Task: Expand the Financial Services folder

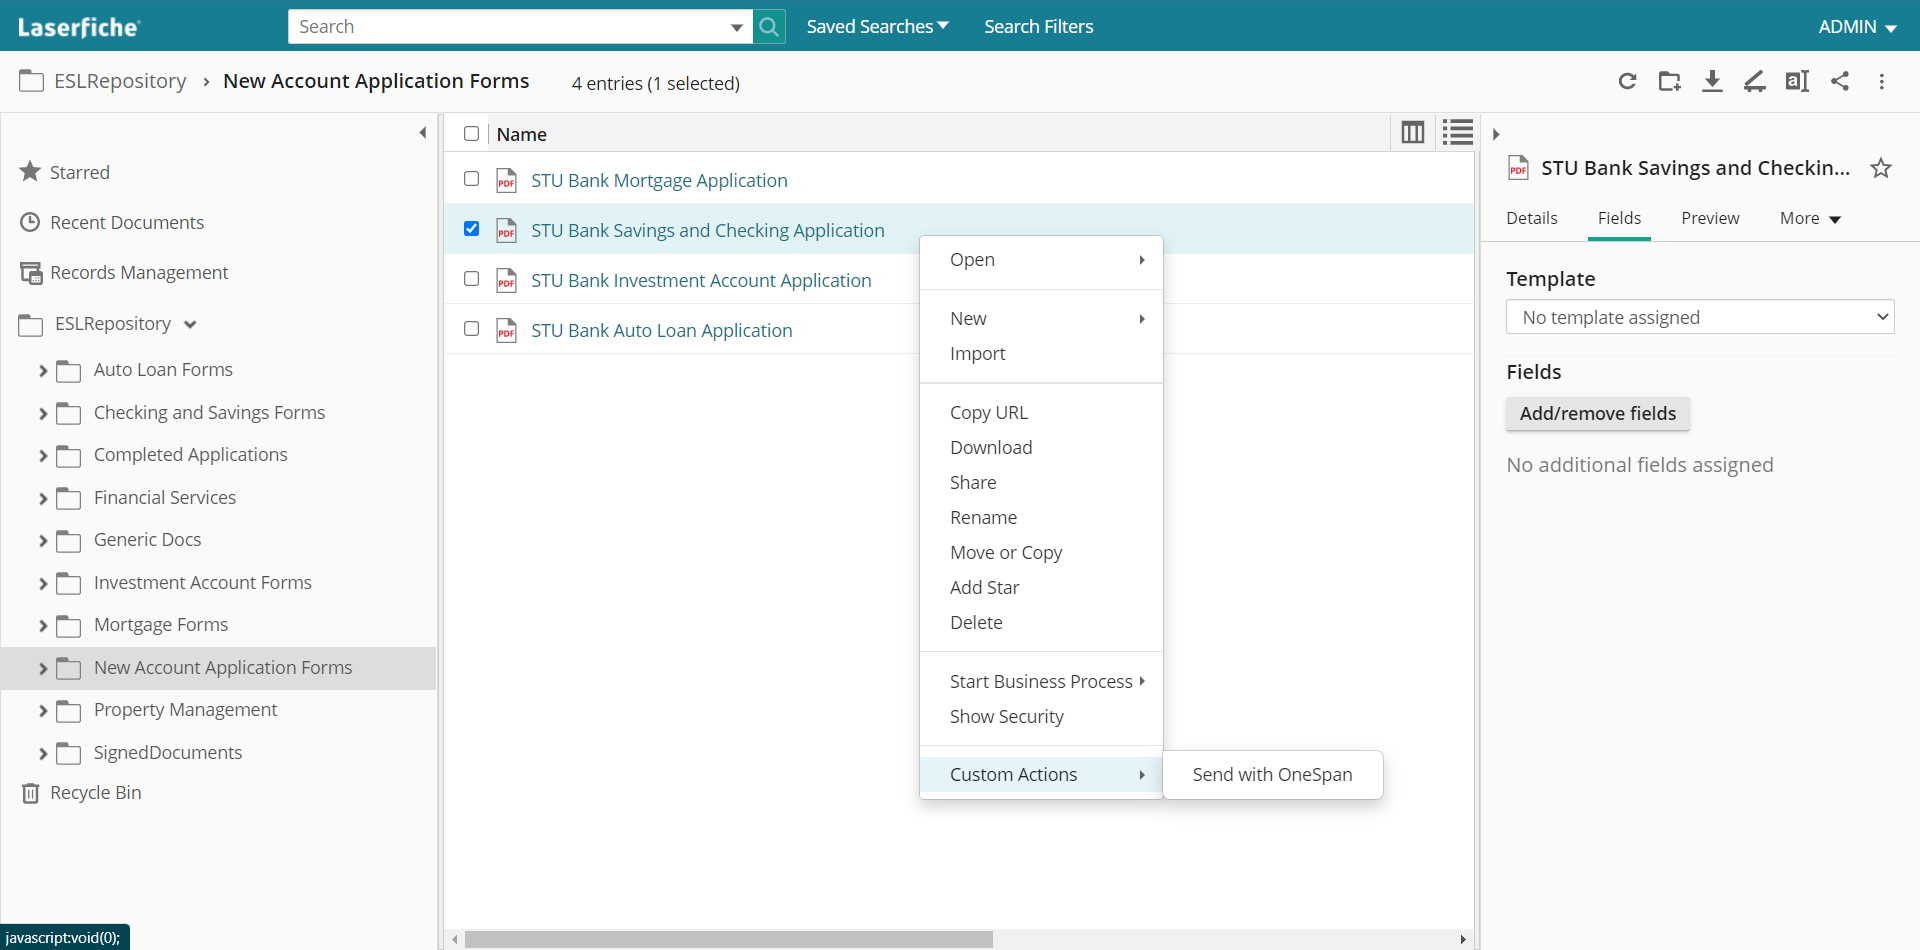Action: 43,499
